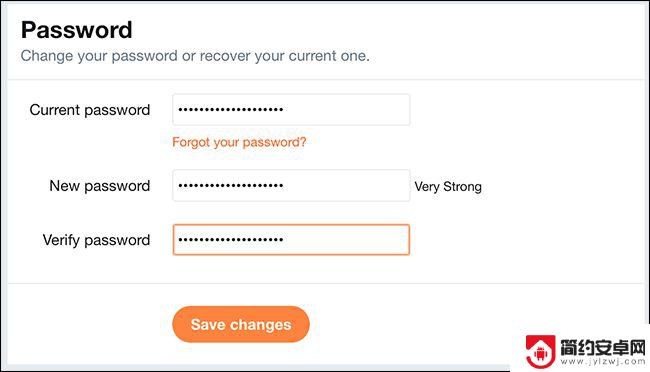Click the 'Change your password or recover' subtitle
The height and width of the screenshot is (372, 650).
195,56
